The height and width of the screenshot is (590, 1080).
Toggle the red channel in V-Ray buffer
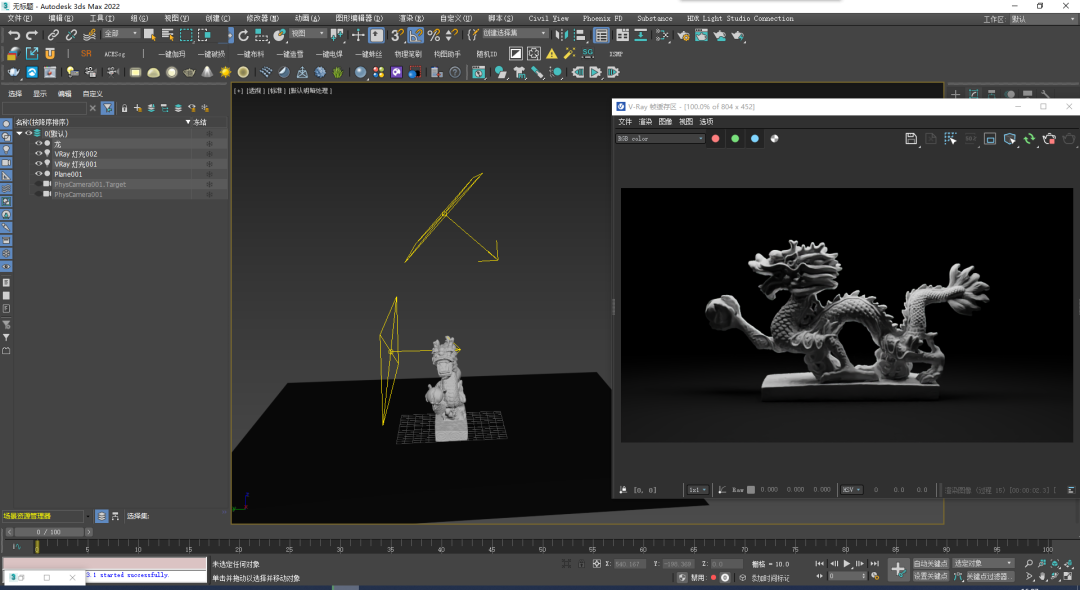715,139
